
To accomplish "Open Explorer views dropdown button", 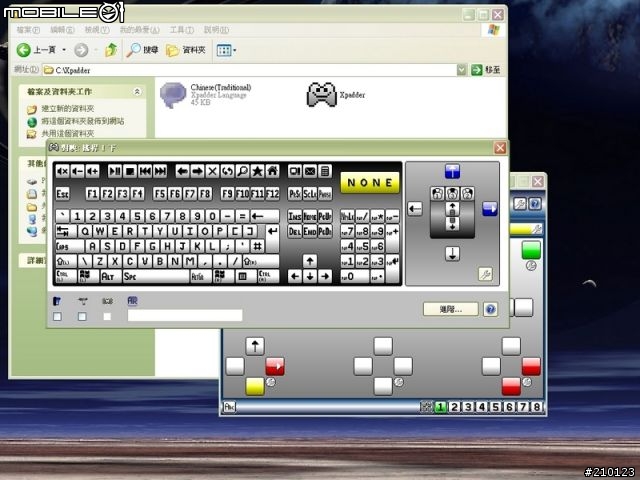I will tap(226, 50).
